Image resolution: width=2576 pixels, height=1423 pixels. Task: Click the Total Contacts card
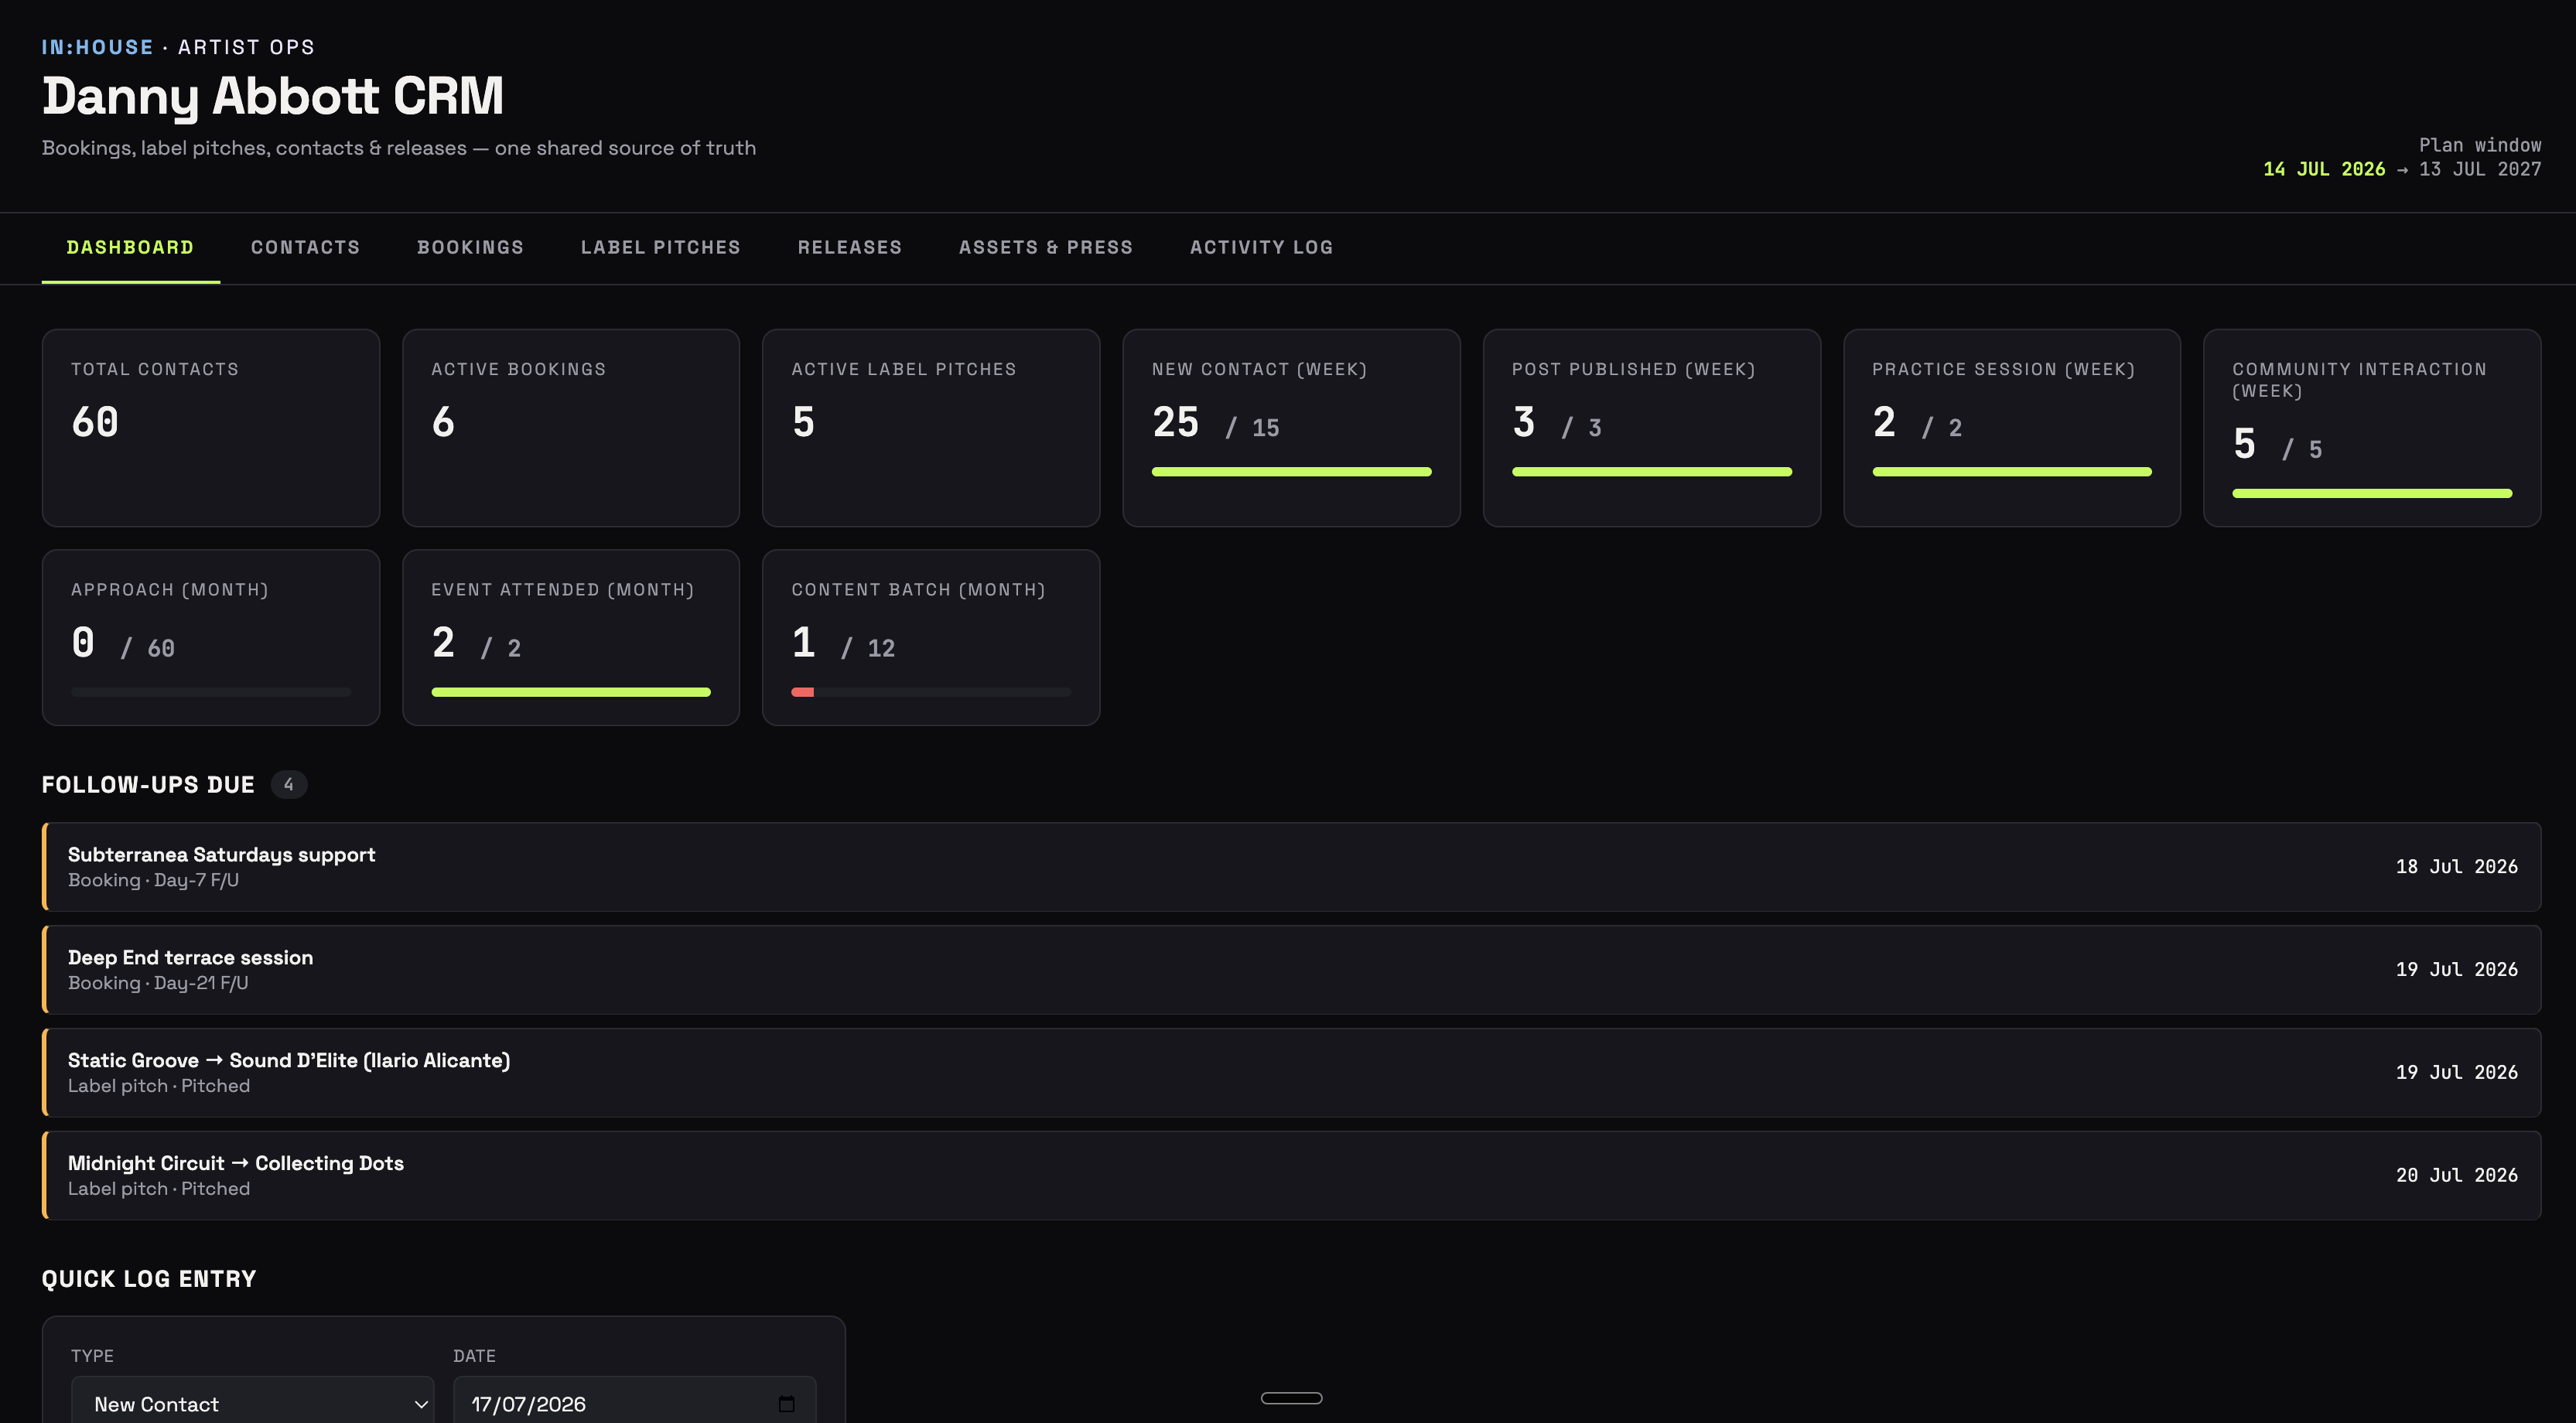point(211,428)
